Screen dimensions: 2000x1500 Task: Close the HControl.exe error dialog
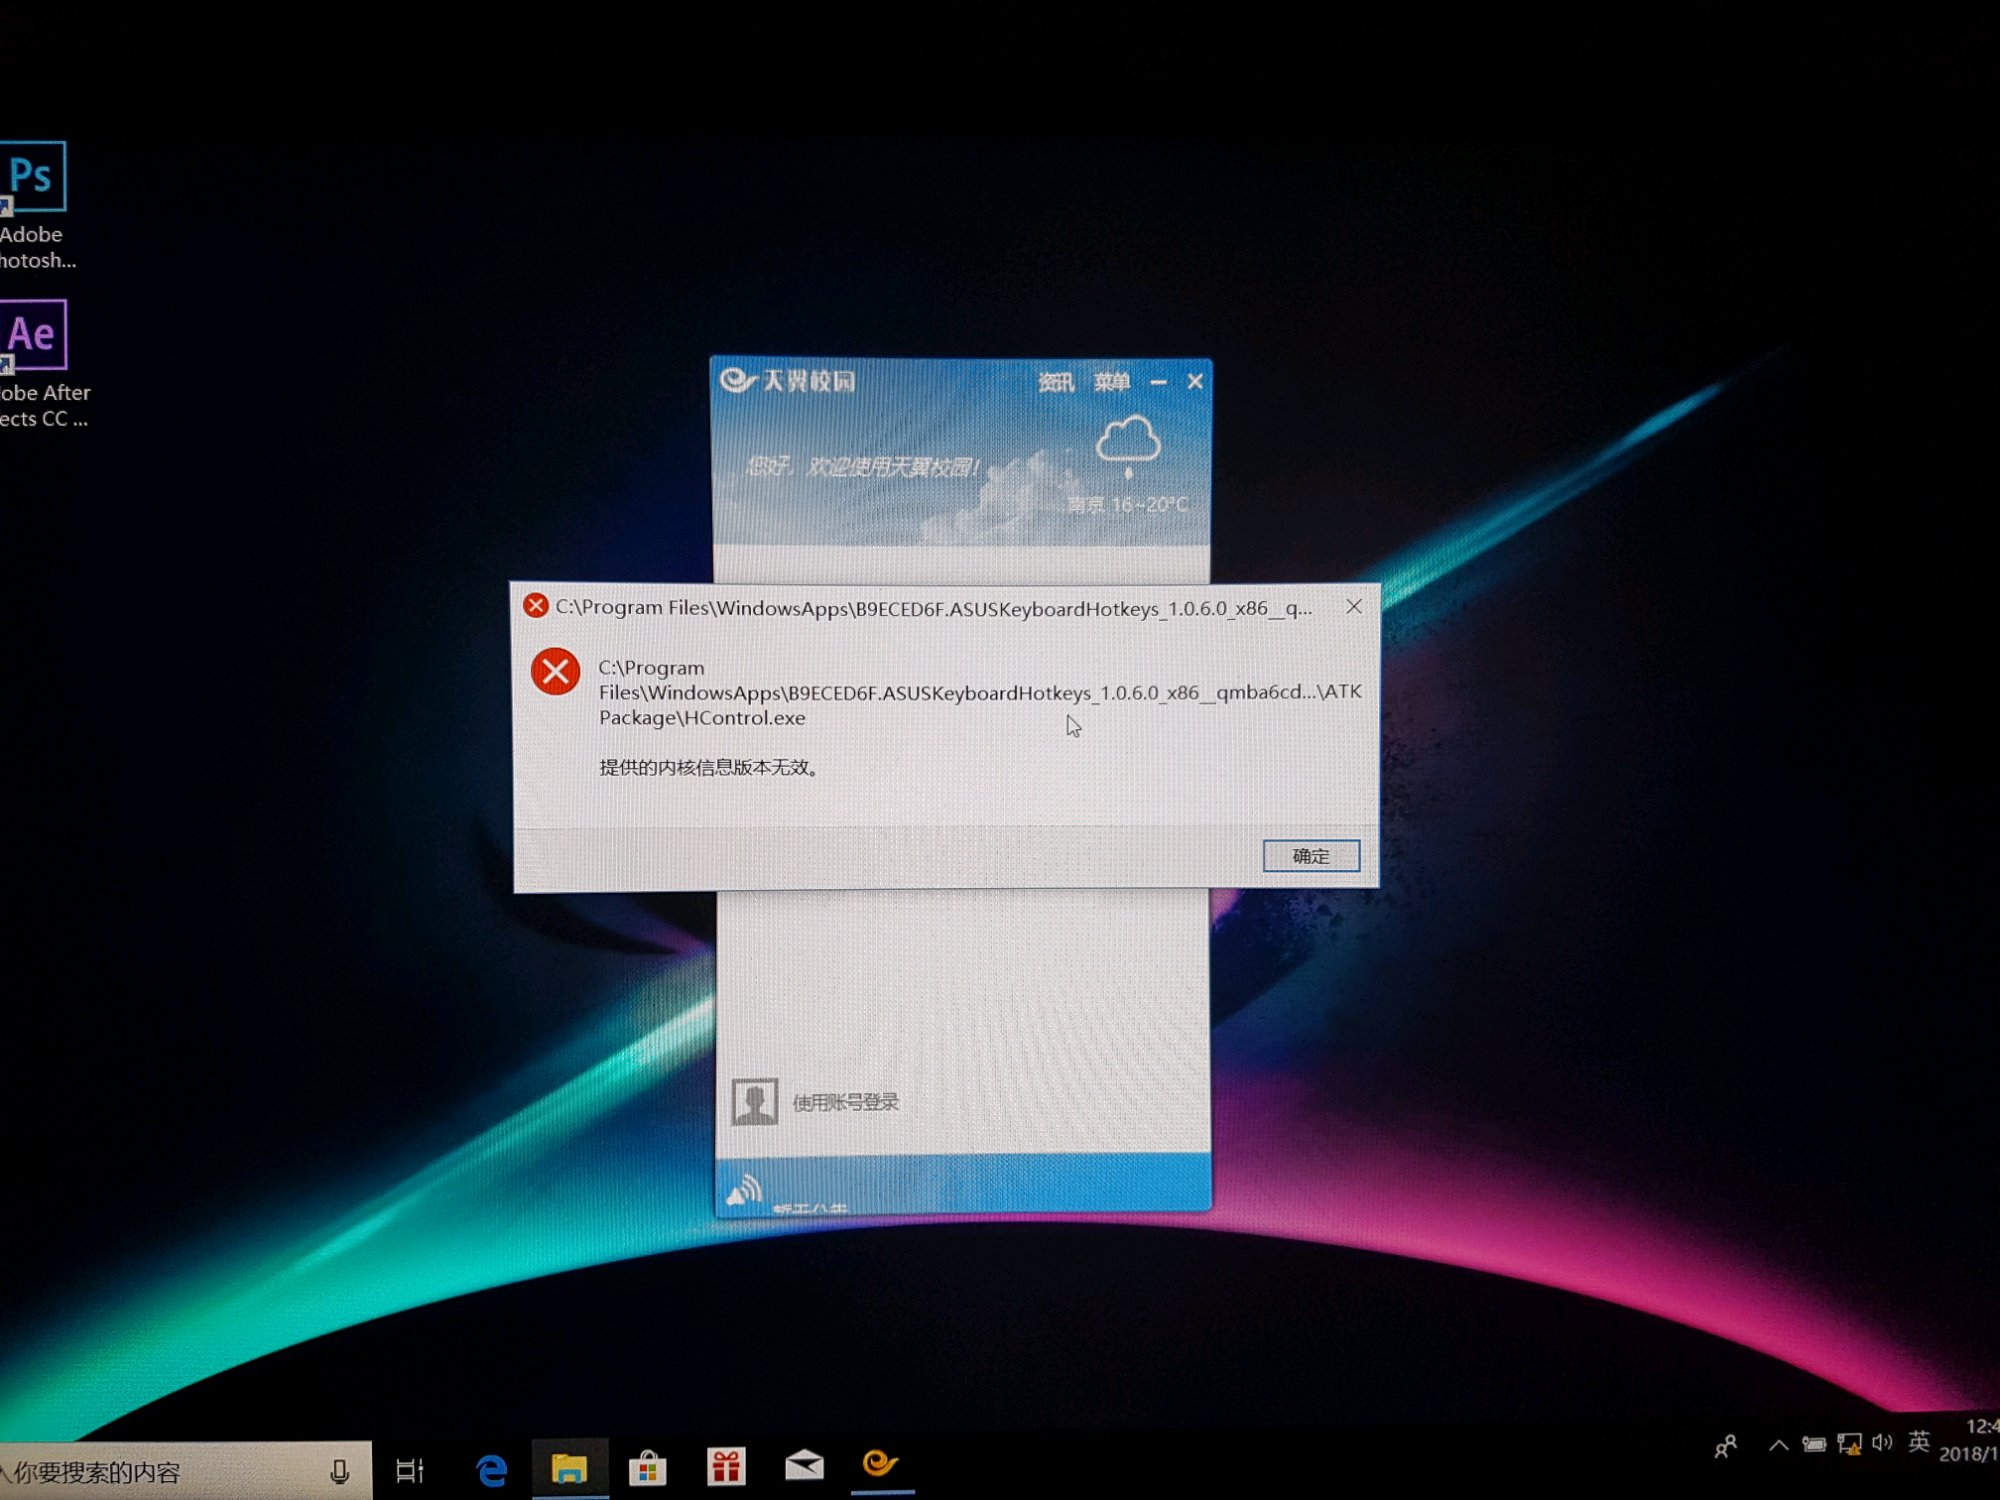click(1354, 607)
